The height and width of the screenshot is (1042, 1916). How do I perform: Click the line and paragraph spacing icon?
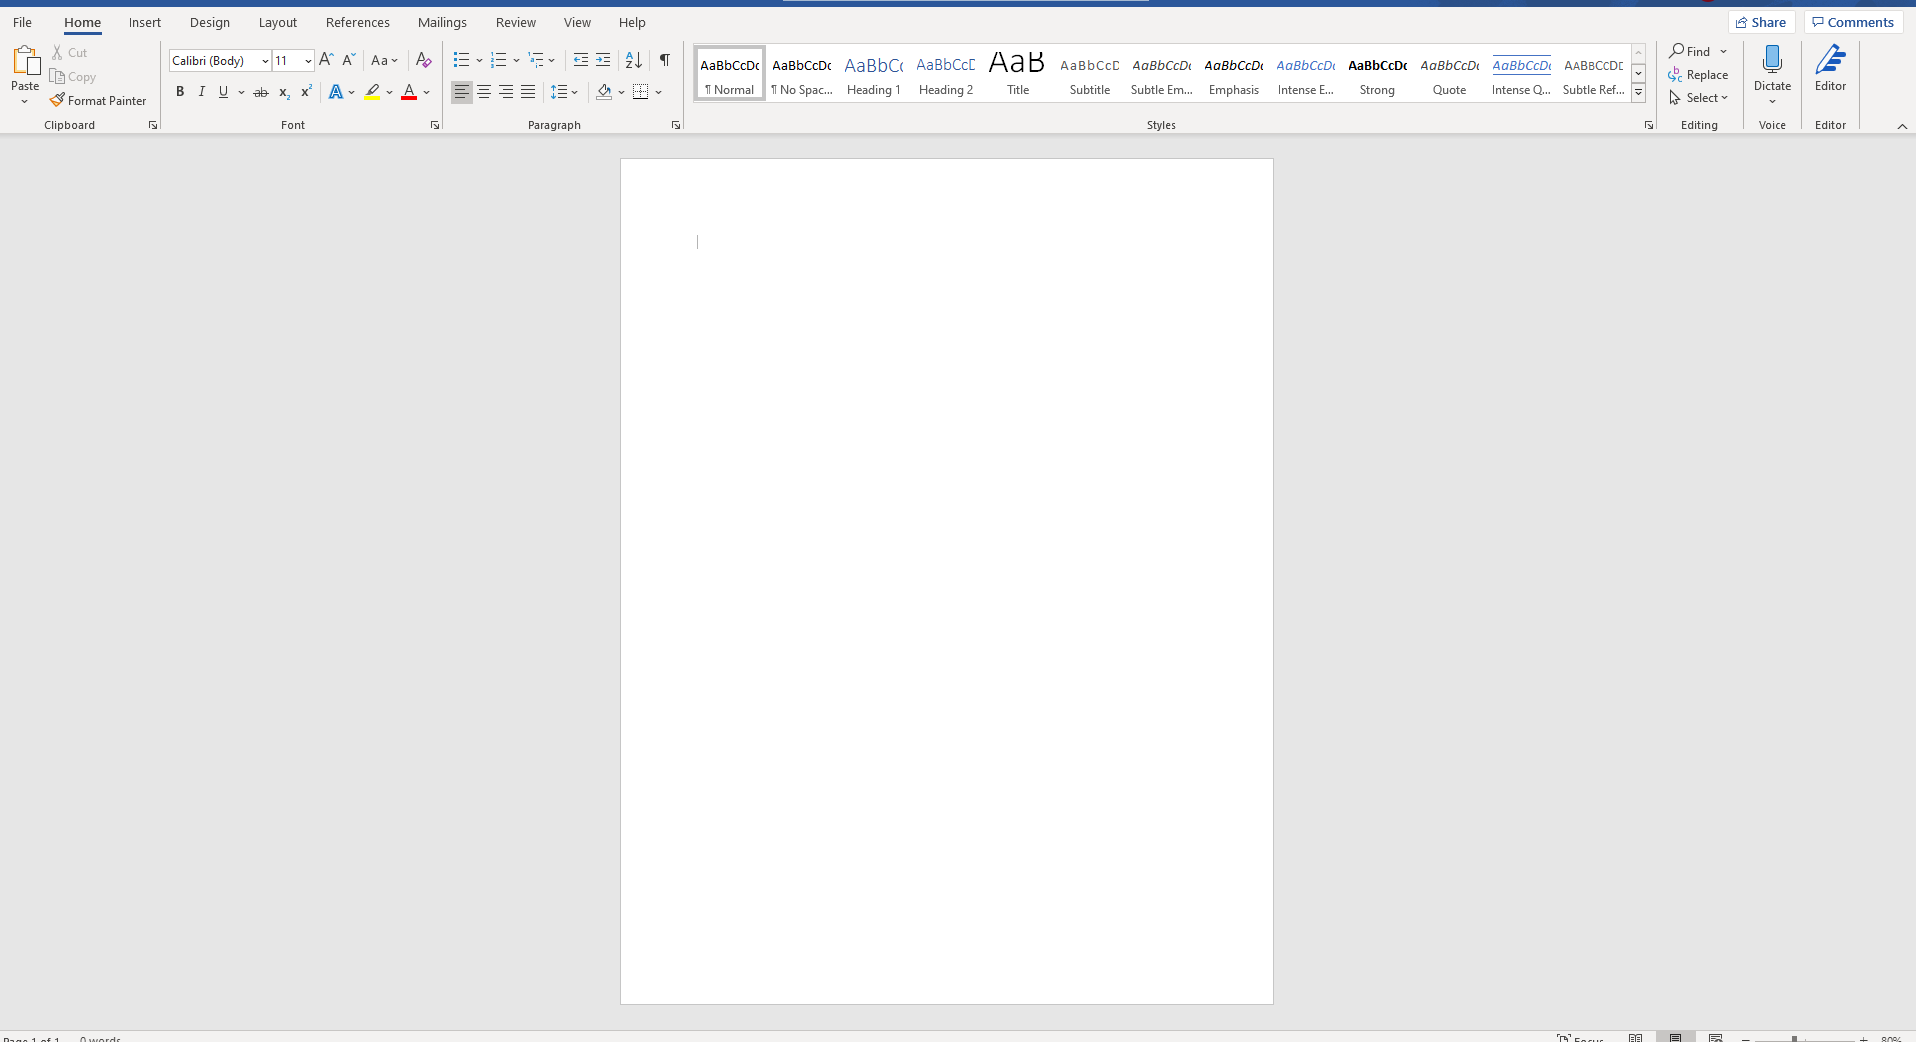tap(559, 92)
